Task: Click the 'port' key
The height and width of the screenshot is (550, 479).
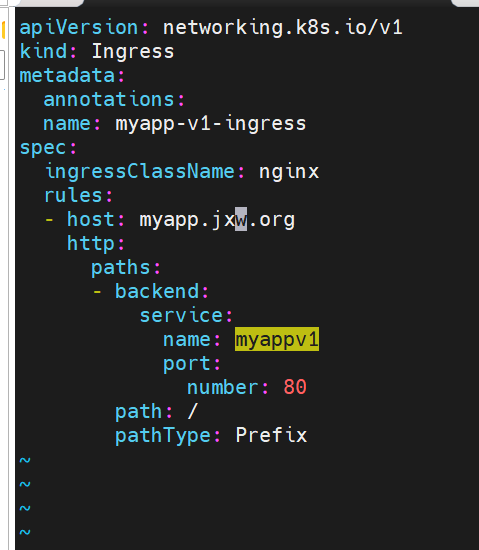Action: pos(187,364)
